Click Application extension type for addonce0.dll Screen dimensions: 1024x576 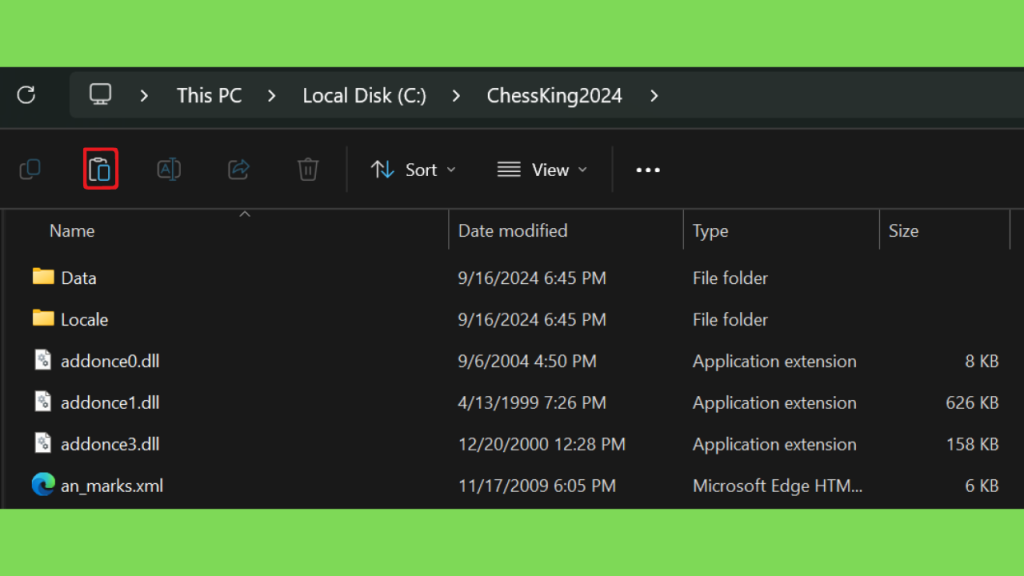coord(775,361)
